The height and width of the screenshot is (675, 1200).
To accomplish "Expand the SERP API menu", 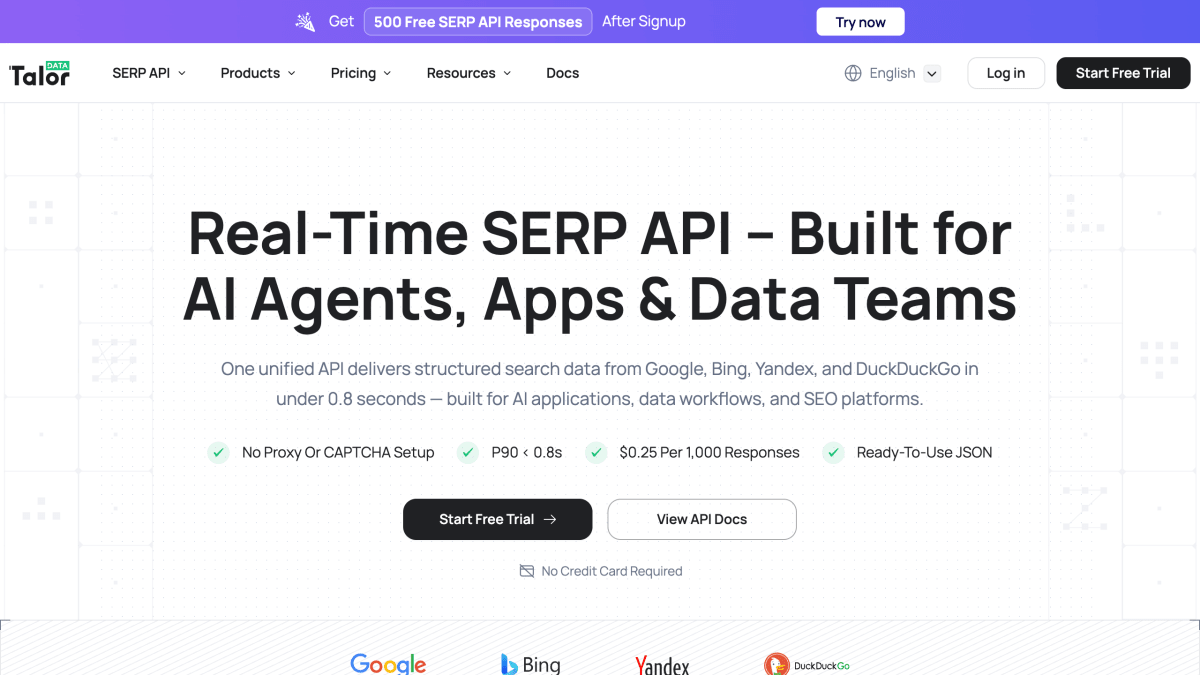I will pyautogui.click(x=149, y=73).
